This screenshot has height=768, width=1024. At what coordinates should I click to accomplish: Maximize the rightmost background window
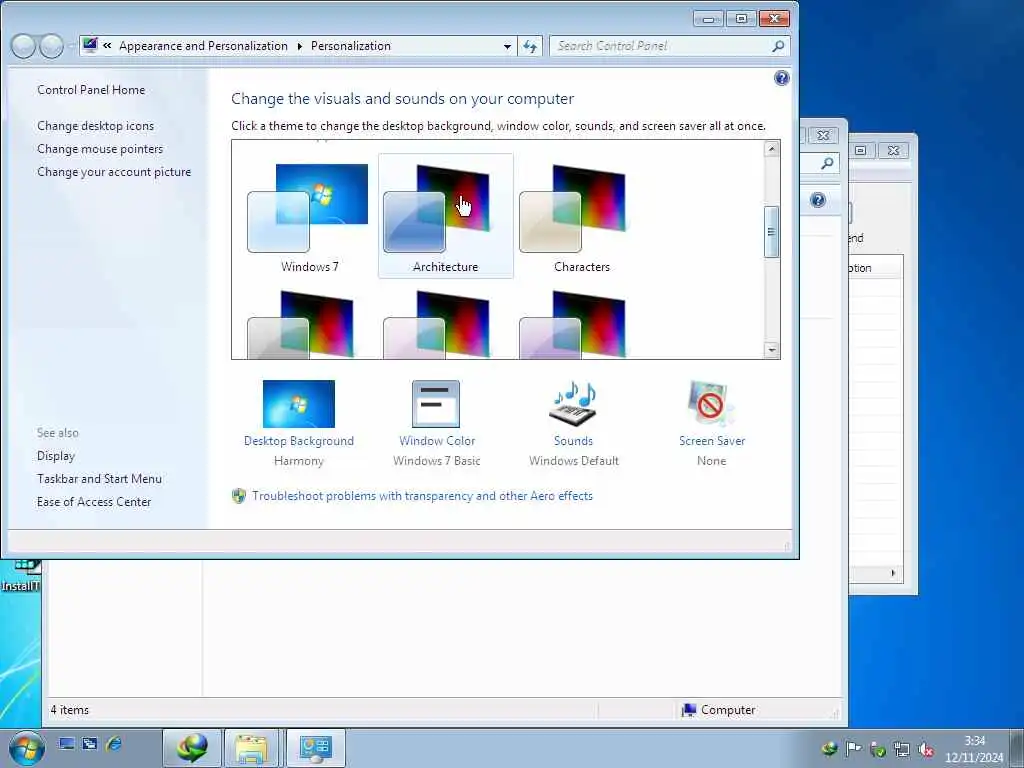861,150
